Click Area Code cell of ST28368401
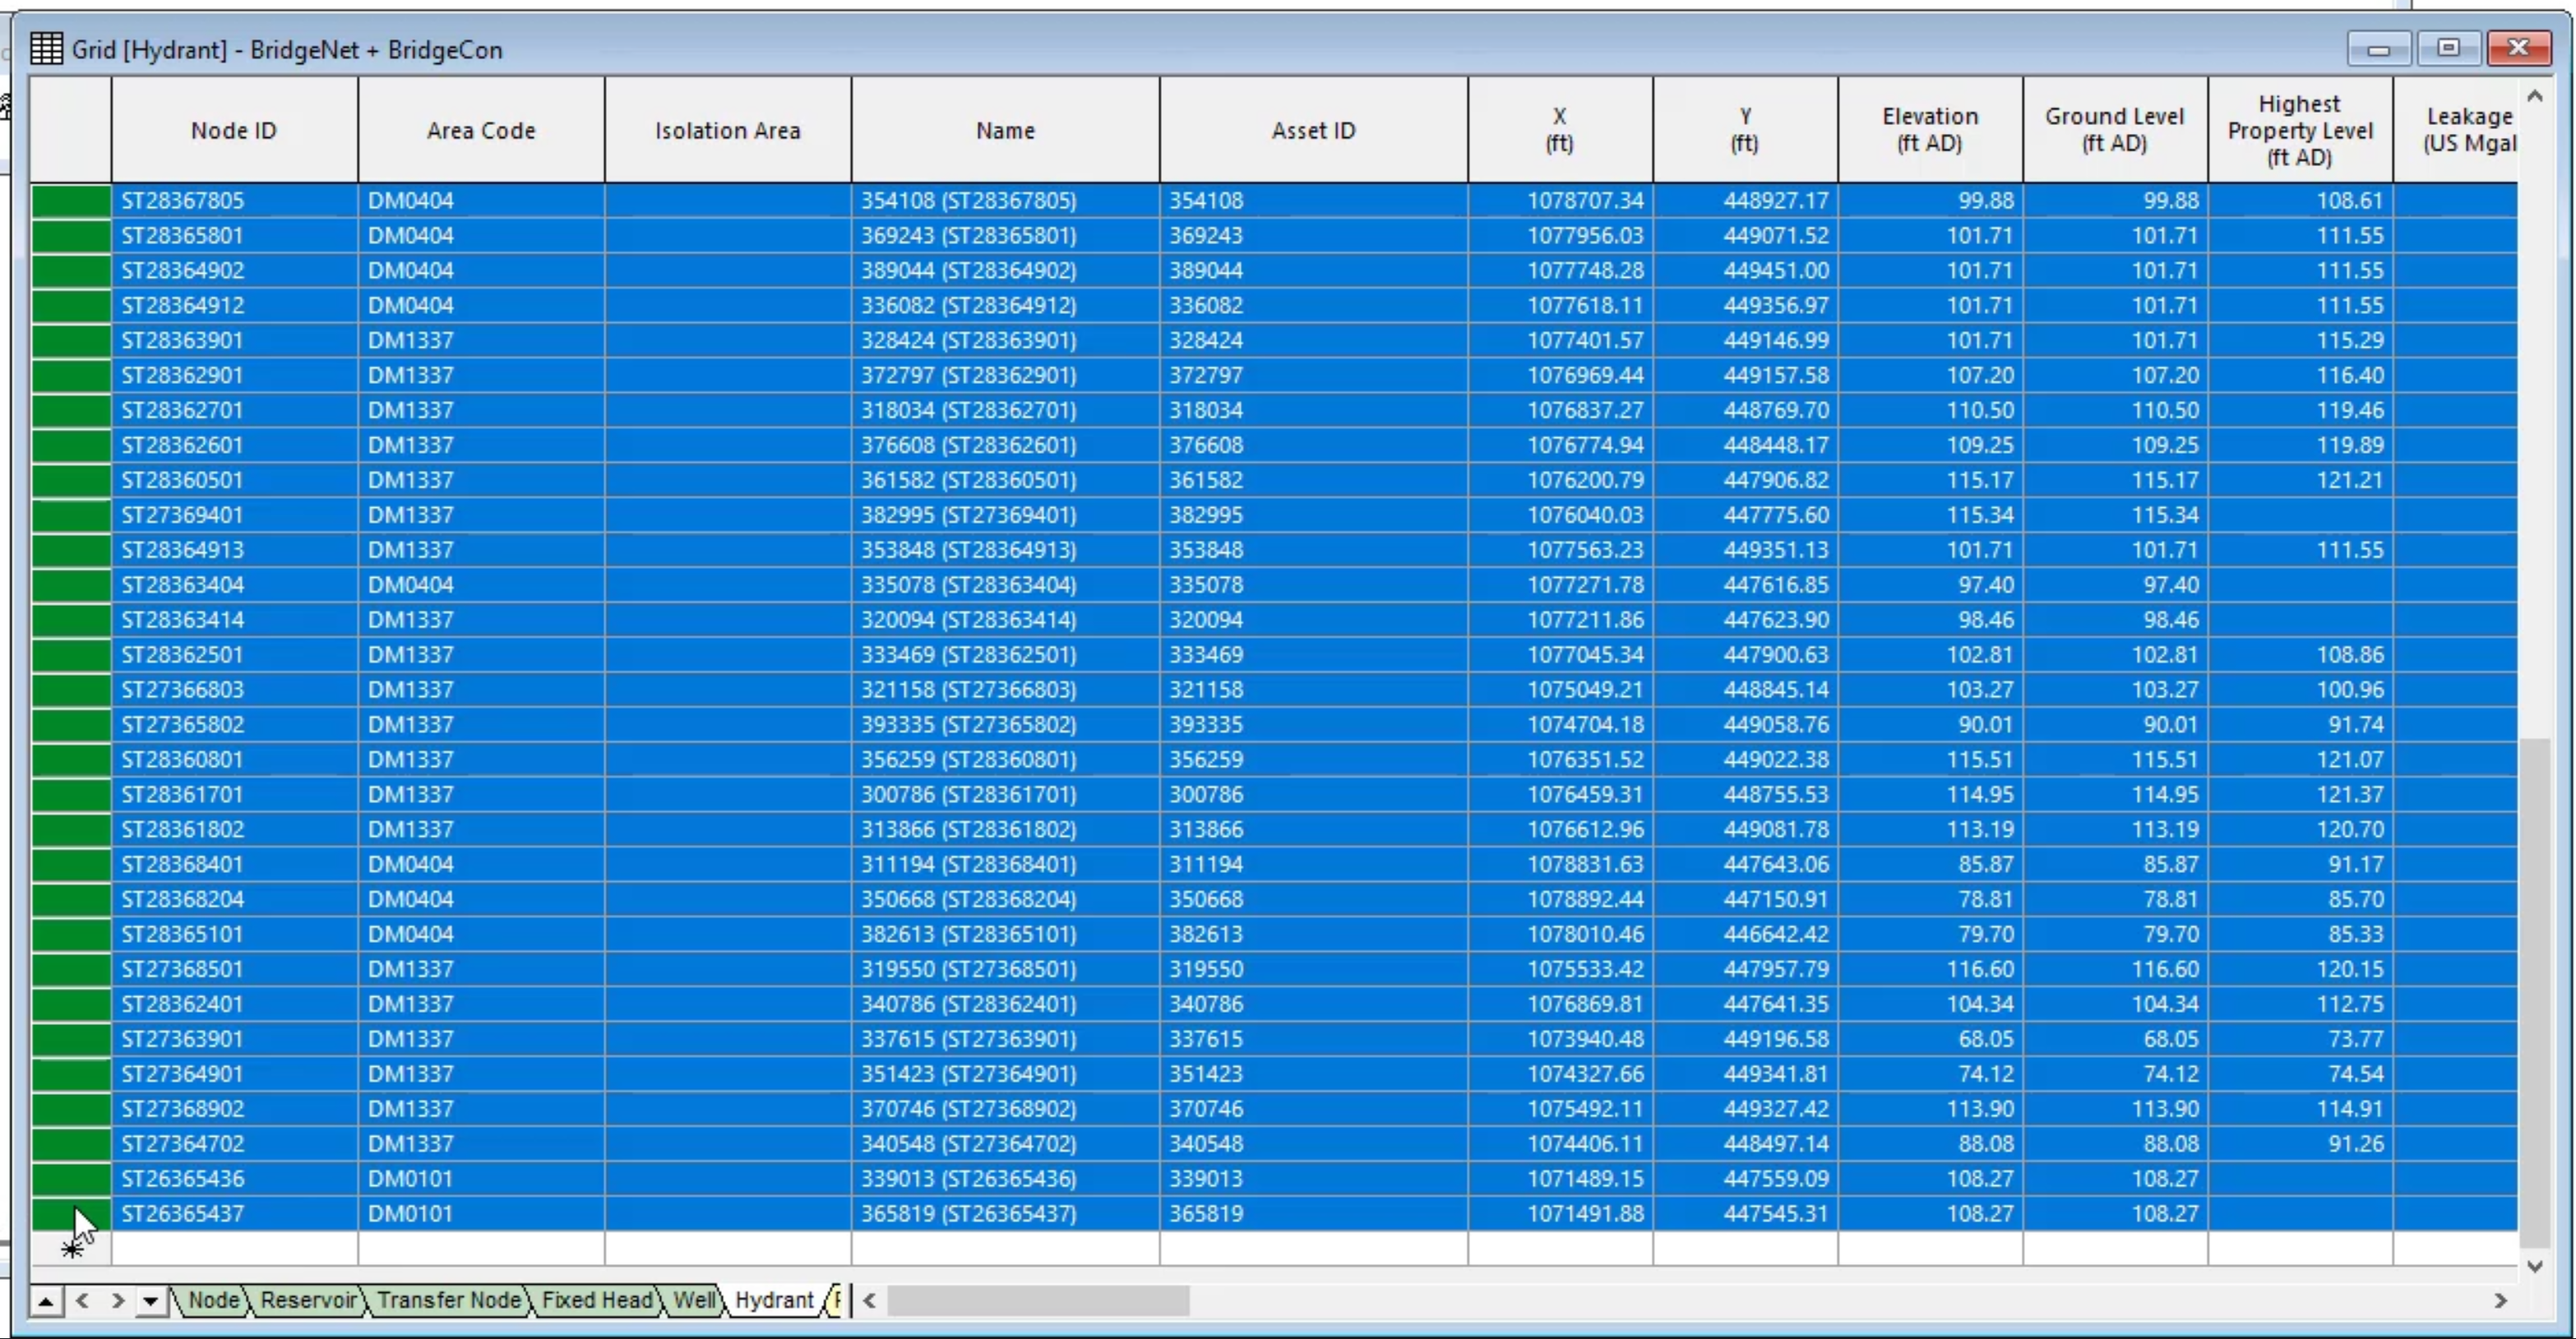 (481, 865)
